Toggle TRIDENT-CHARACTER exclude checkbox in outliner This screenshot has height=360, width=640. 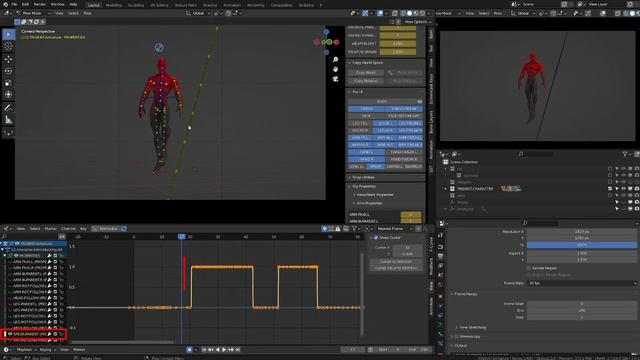pyautogui.click(x=610, y=189)
